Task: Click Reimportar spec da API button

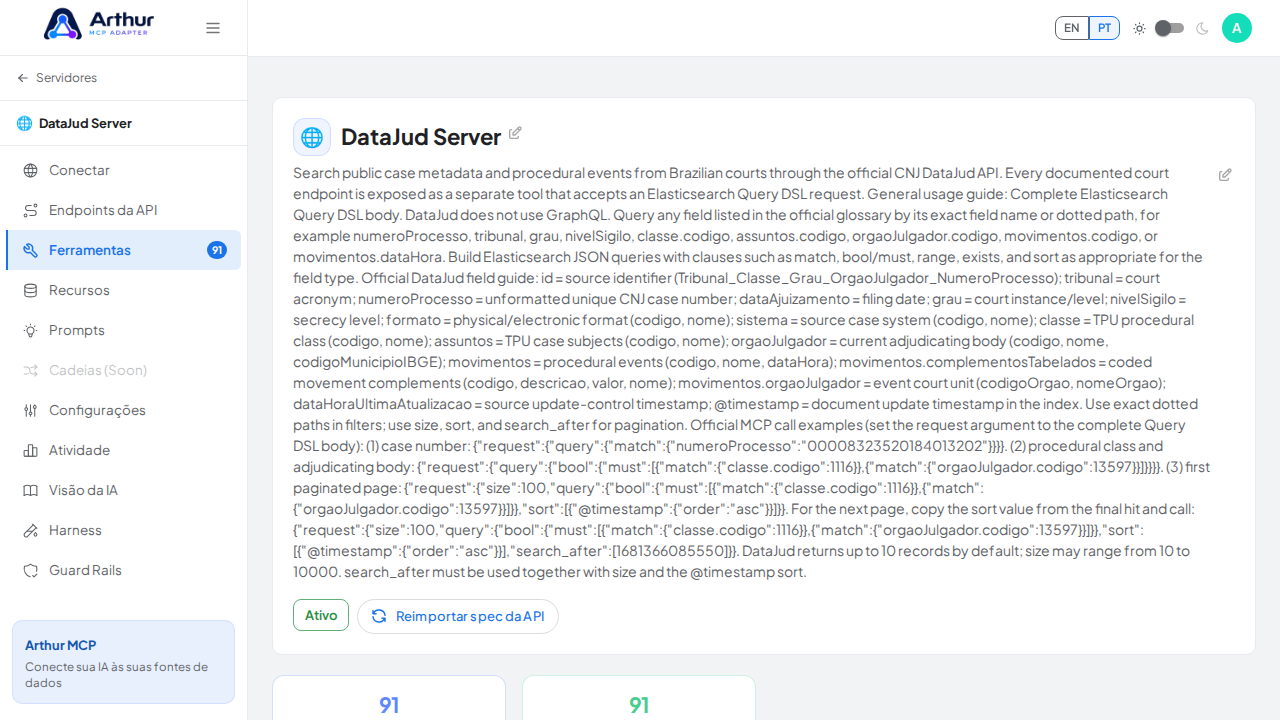Action: [458, 616]
